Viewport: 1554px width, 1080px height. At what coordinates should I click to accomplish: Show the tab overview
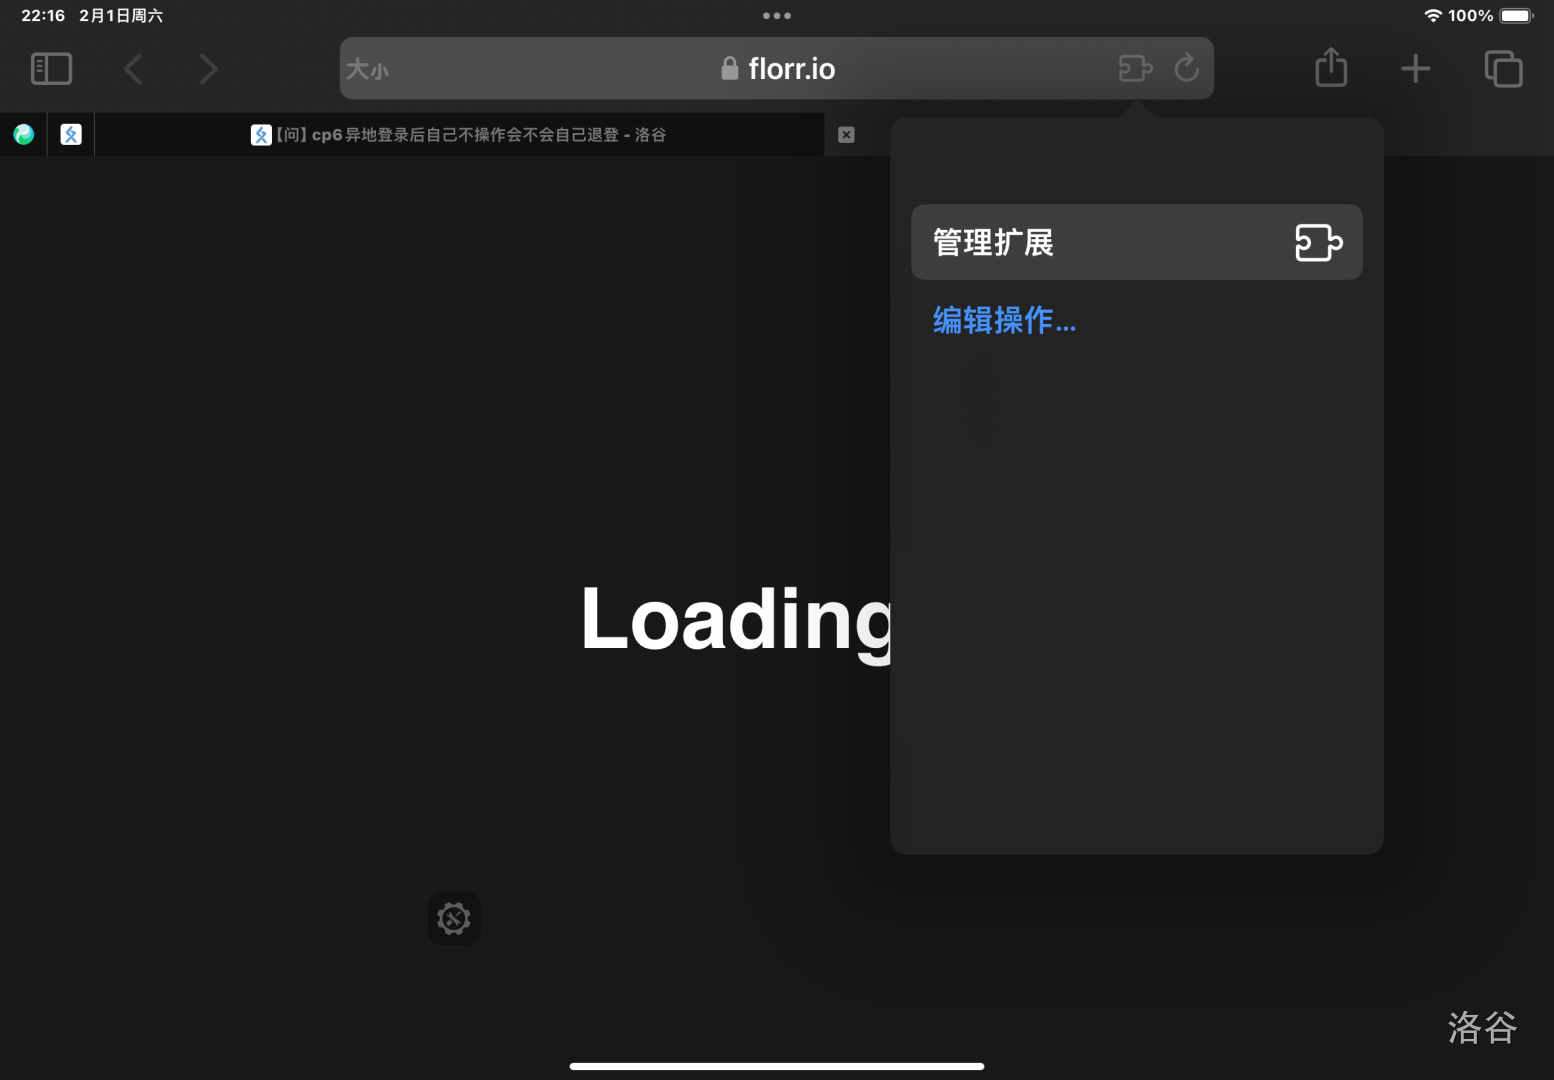tap(1503, 69)
